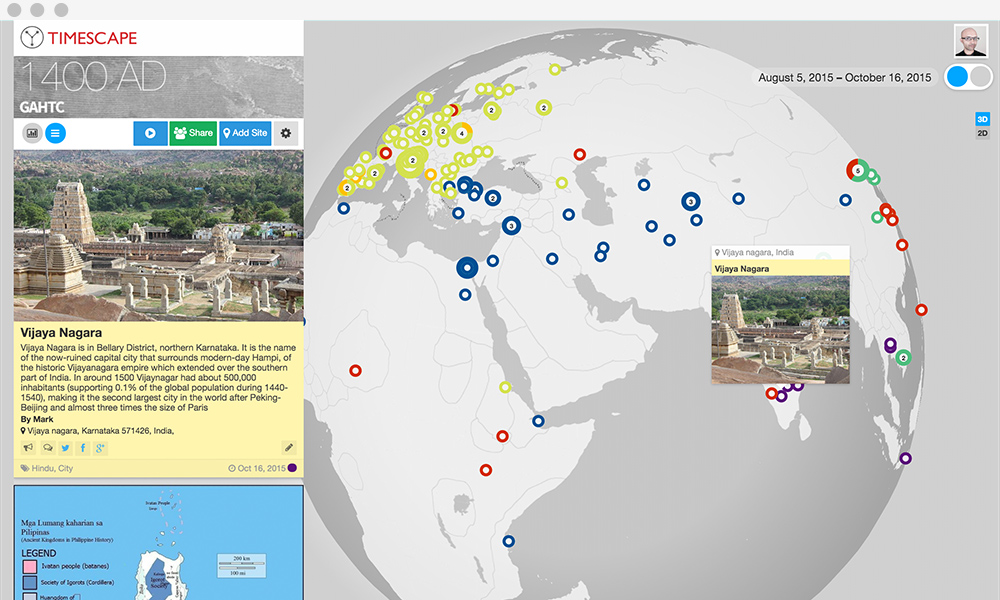Click the date range August 5 – October 16
This screenshot has width=1000, height=600.
(844, 78)
